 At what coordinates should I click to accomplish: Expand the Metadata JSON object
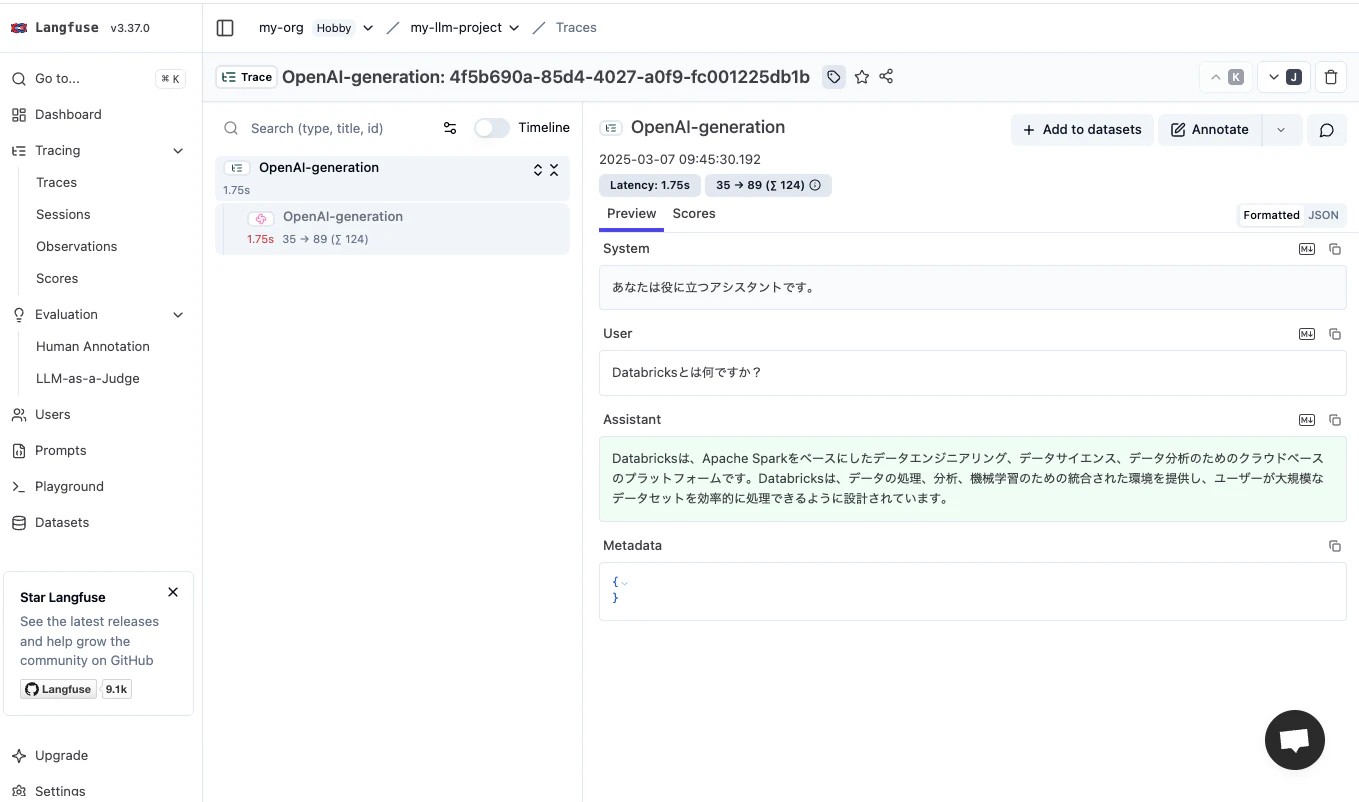coord(624,582)
